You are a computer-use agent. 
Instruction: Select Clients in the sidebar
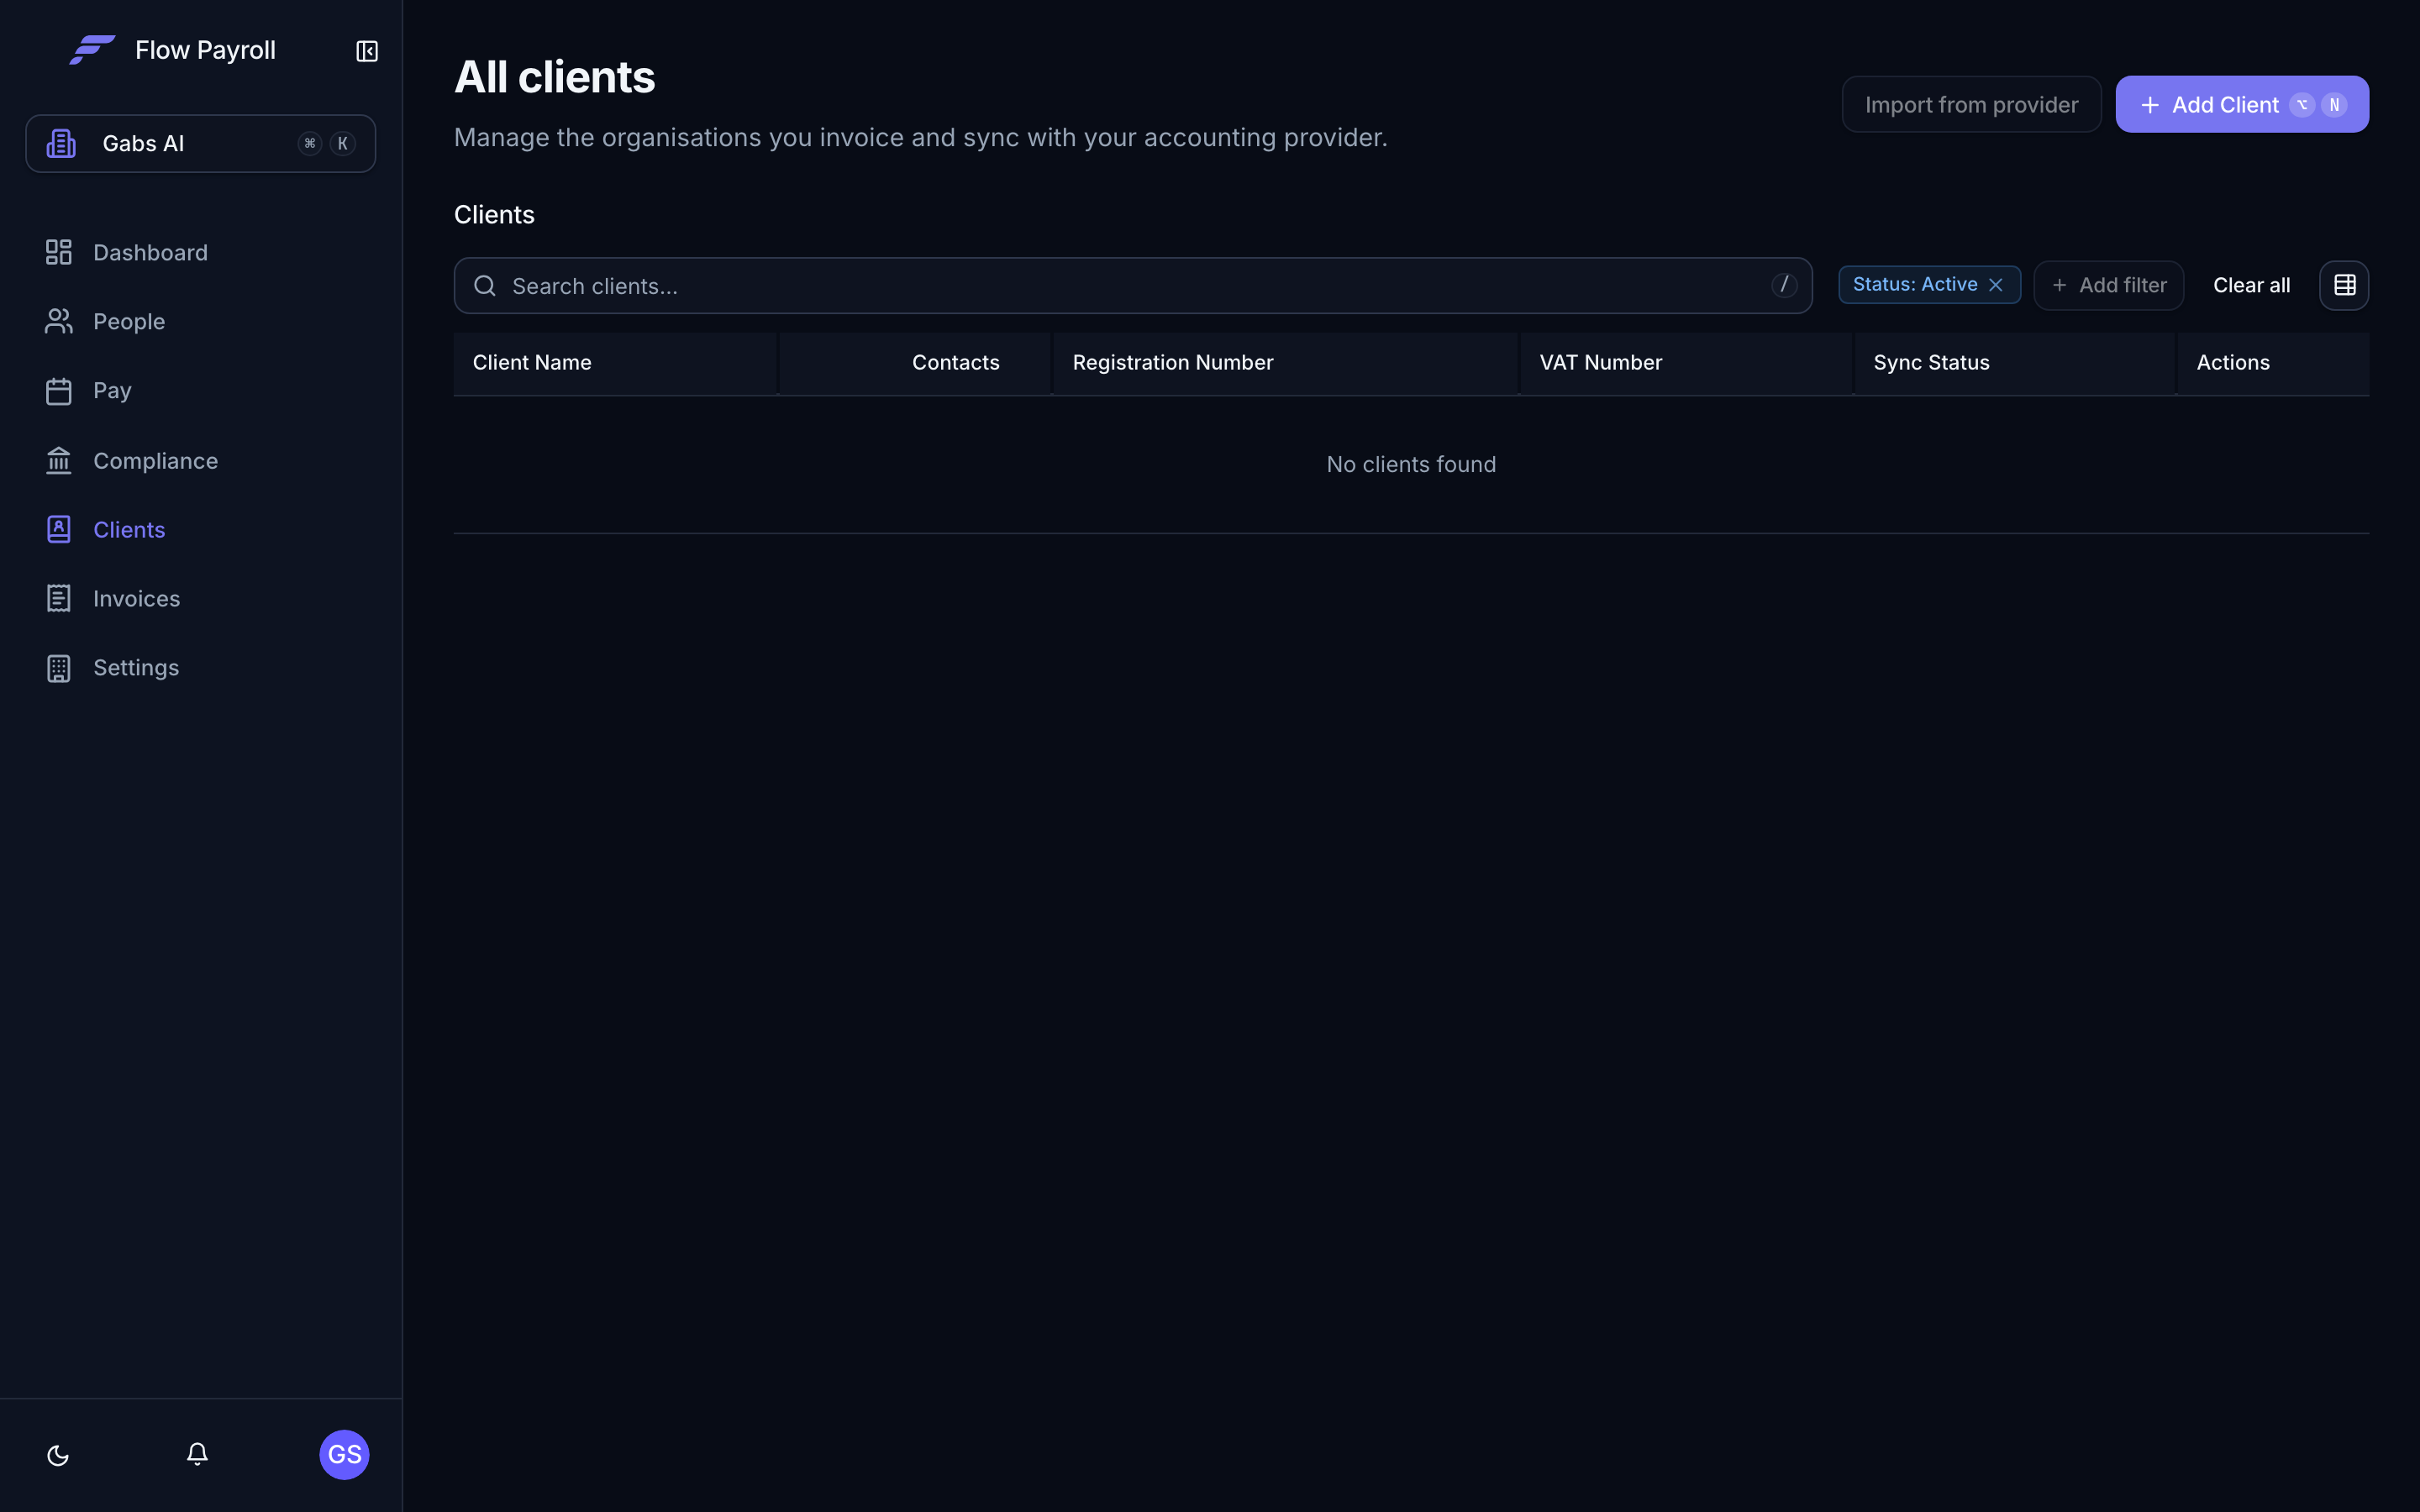click(x=129, y=529)
